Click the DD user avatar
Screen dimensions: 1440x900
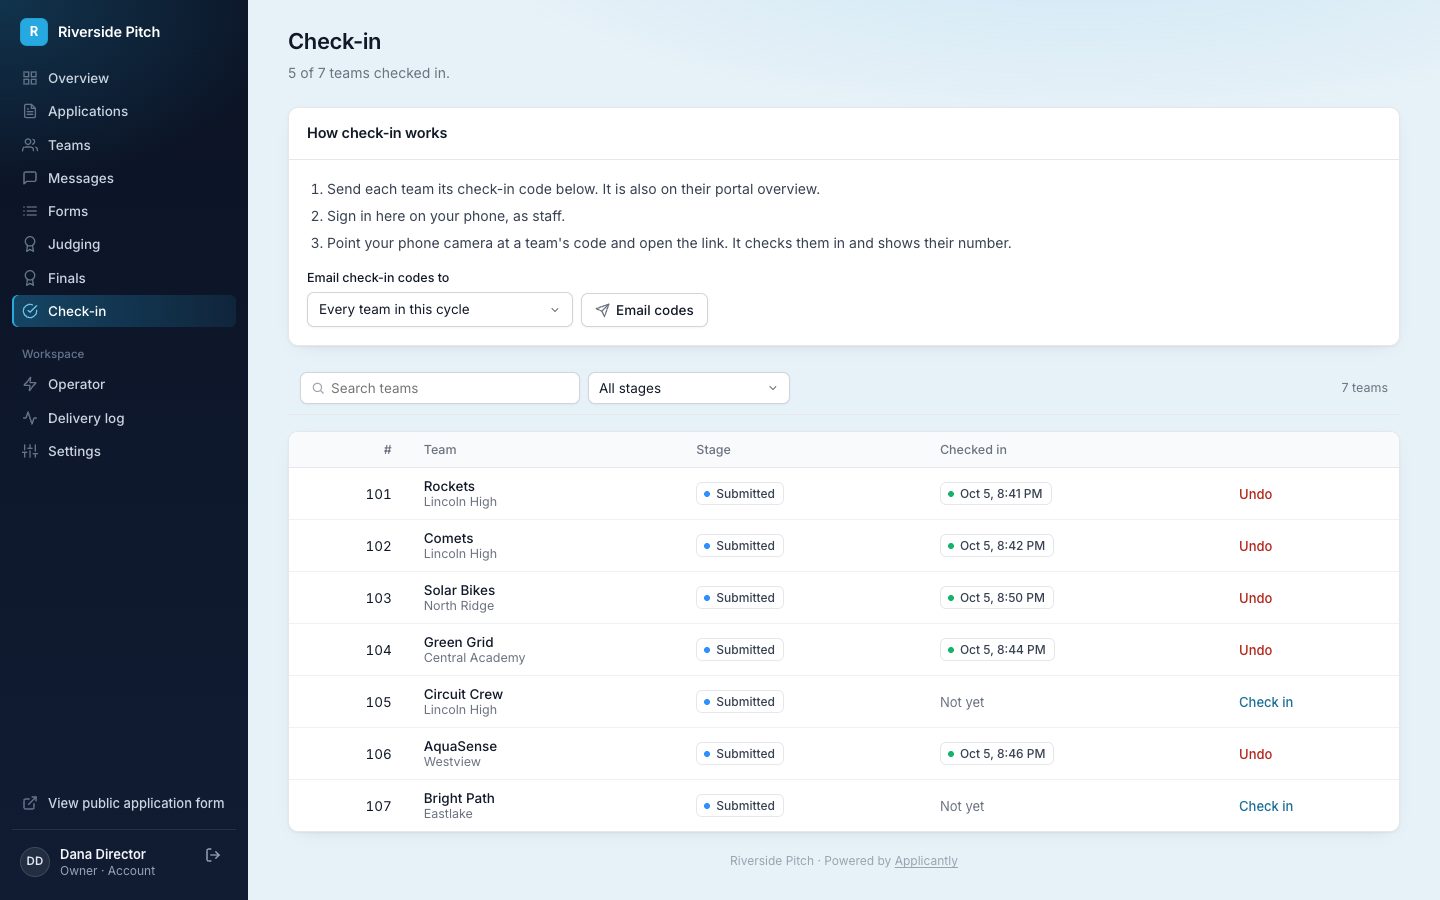pyautogui.click(x=35, y=861)
